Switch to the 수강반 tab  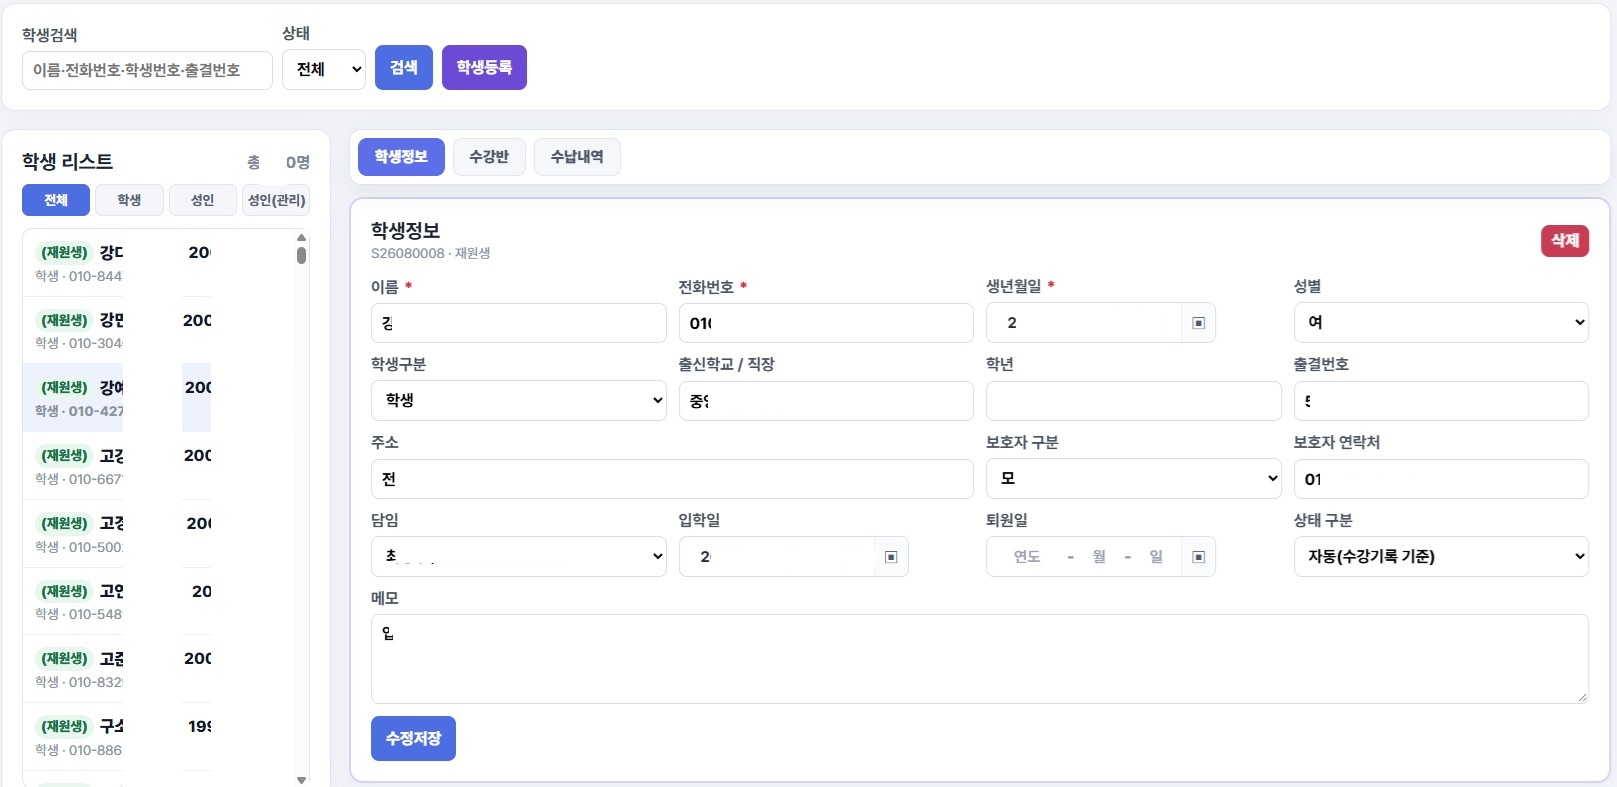pos(489,157)
